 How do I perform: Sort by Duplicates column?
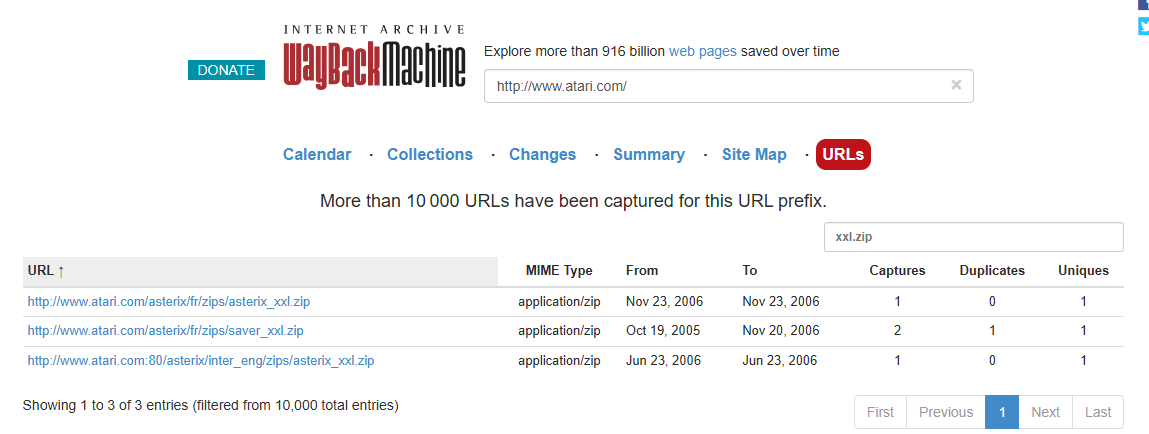click(x=992, y=271)
